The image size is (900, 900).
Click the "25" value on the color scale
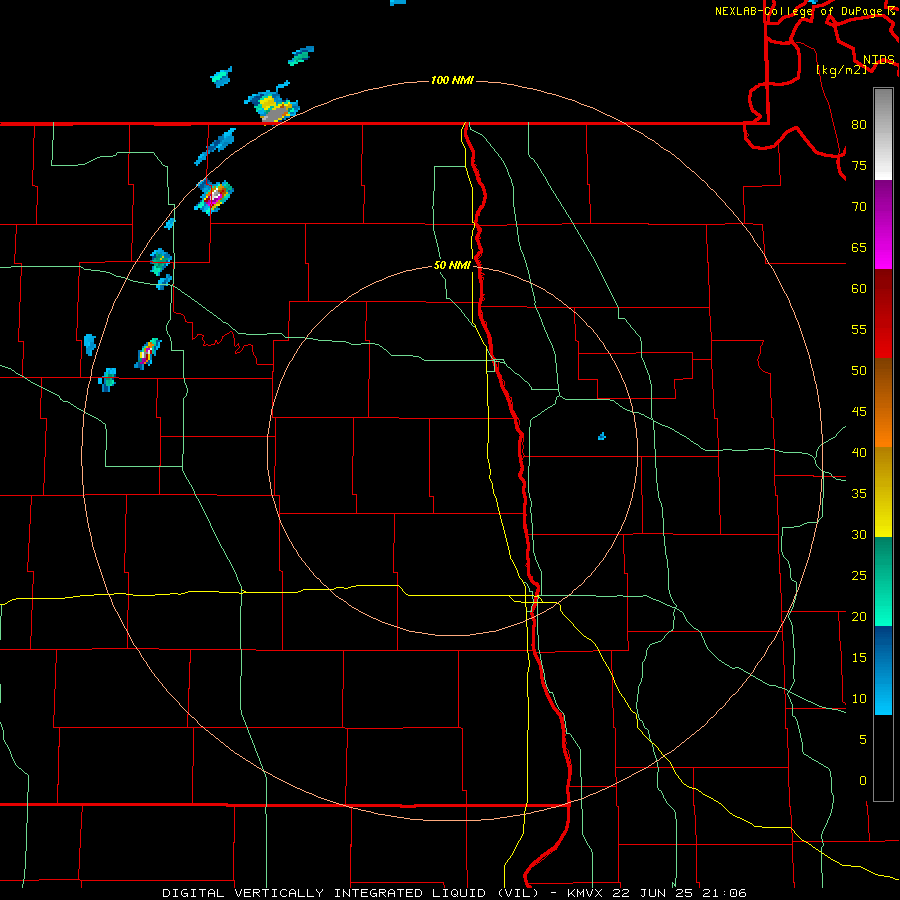click(x=859, y=576)
